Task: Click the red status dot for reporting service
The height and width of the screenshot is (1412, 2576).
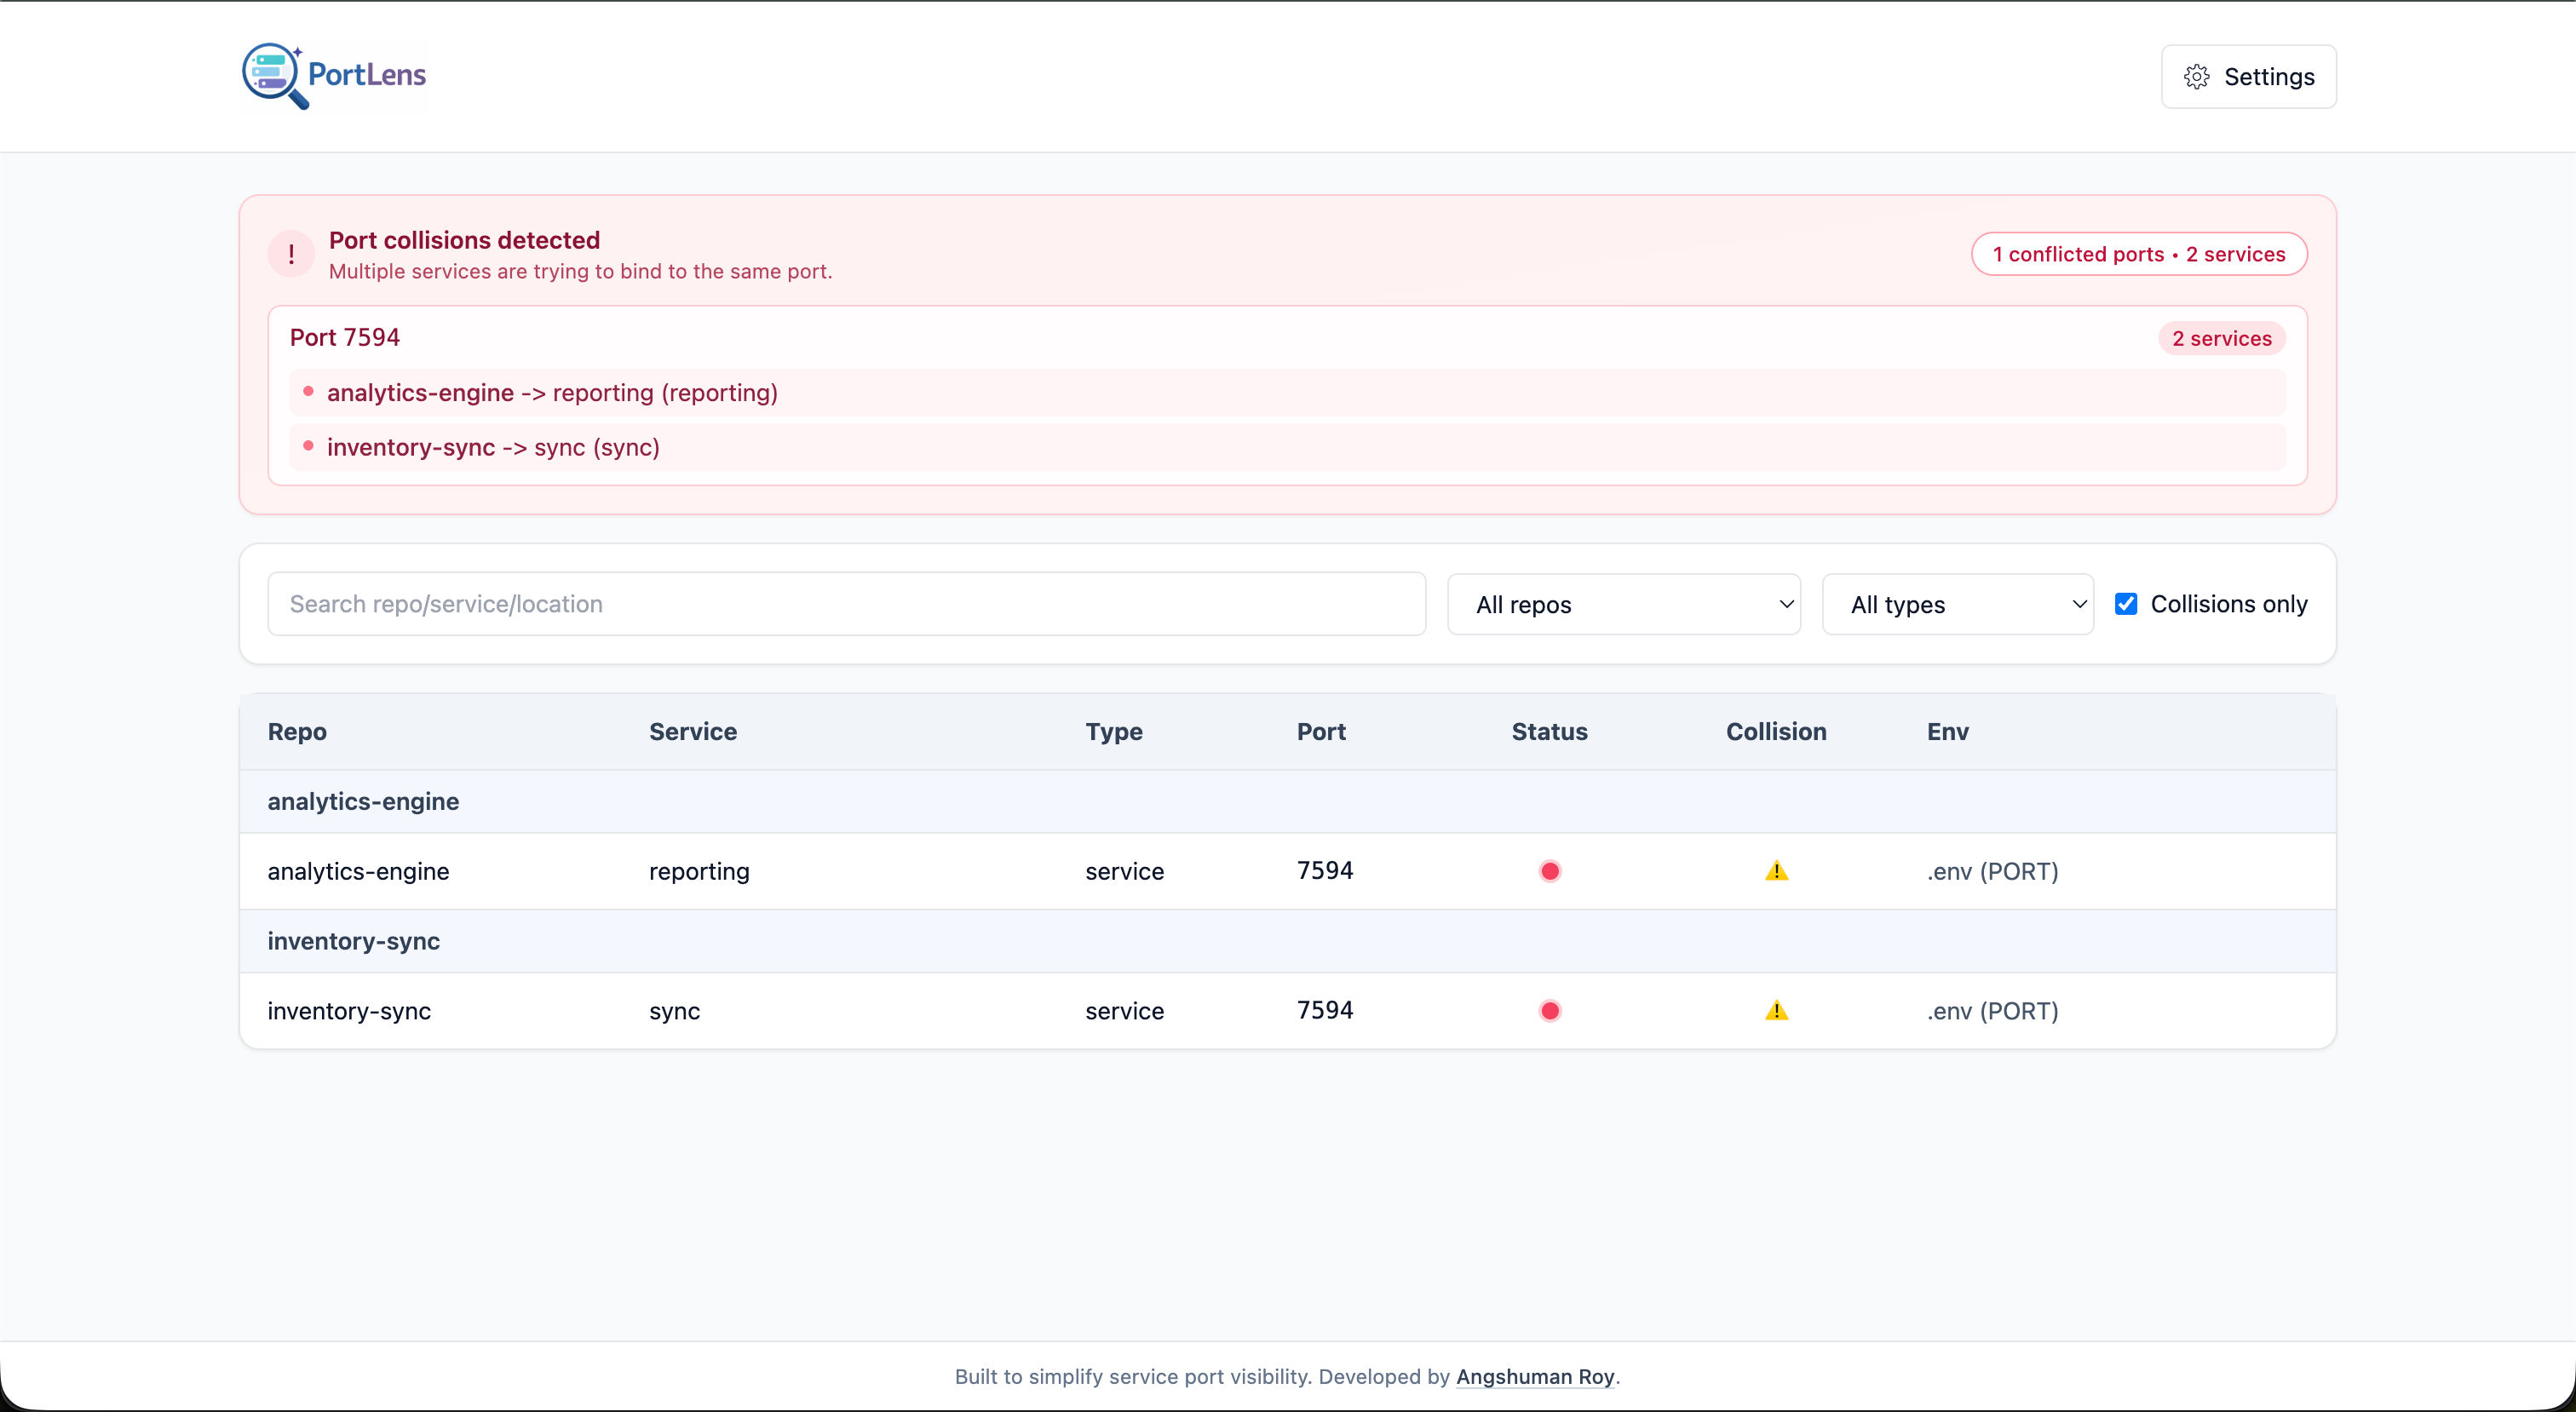Action: (x=1550, y=870)
